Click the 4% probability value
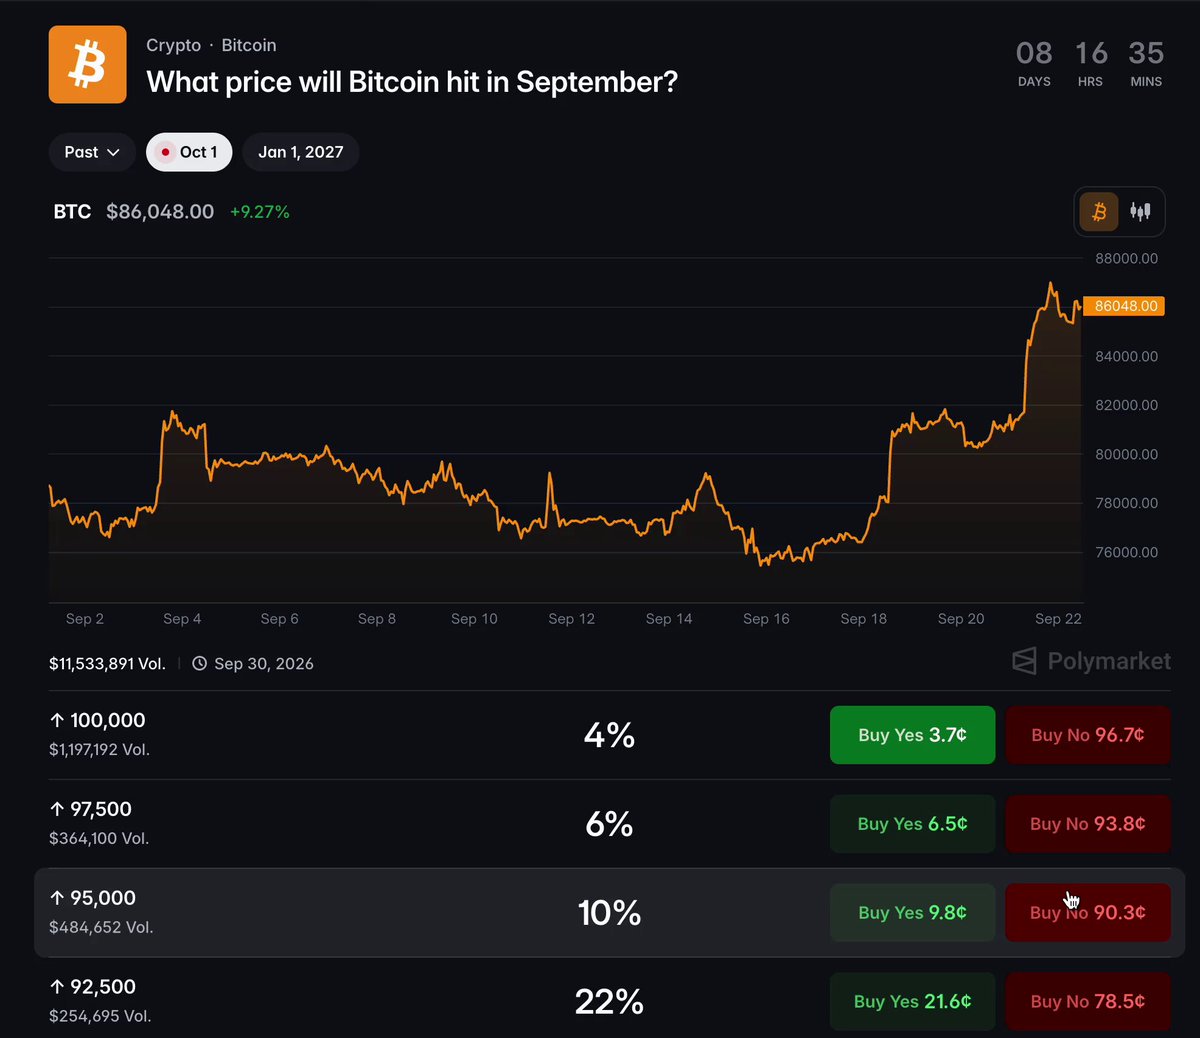This screenshot has width=1200, height=1038. (609, 736)
